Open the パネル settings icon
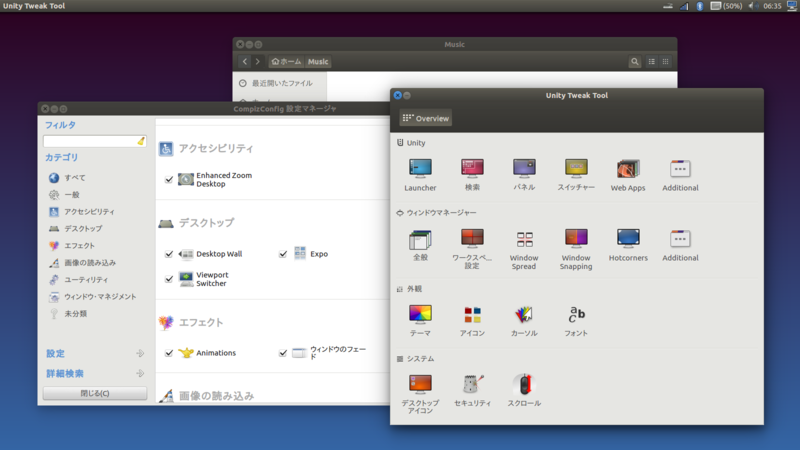This screenshot has width=800, height=450. (x=524, y=175)
